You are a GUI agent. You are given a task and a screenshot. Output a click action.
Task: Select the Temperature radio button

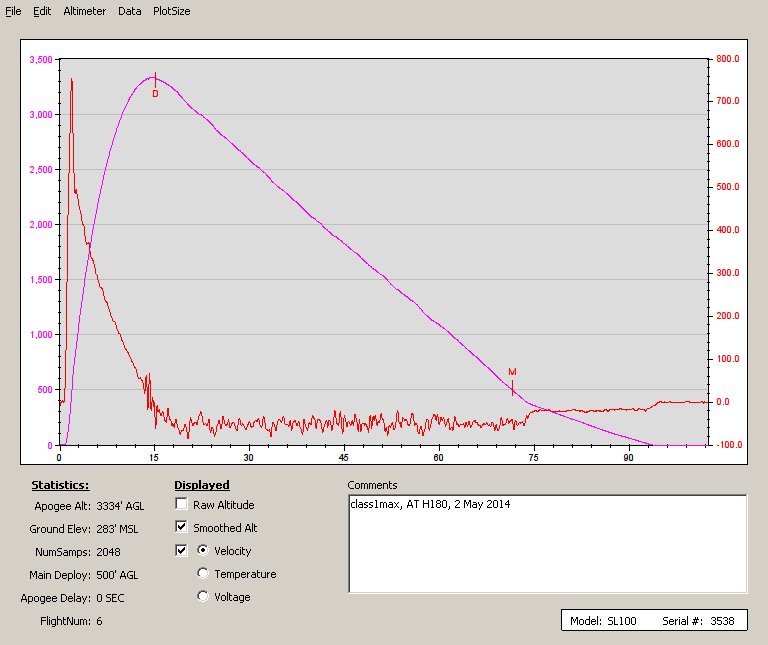tap(204, 574)
